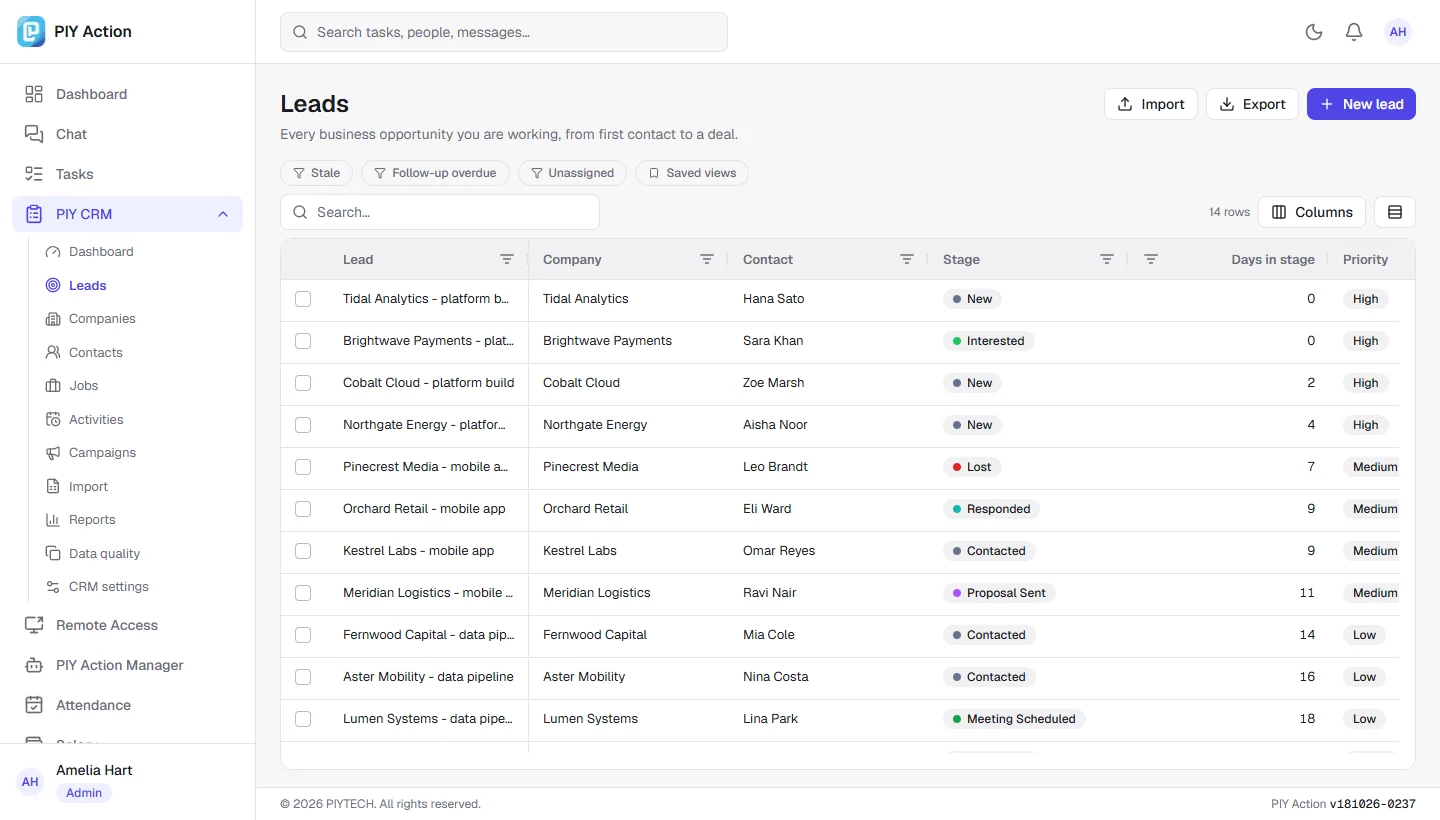
Task: Open Amelia Hart account menu in sidebar
Action: click(127, 781)
